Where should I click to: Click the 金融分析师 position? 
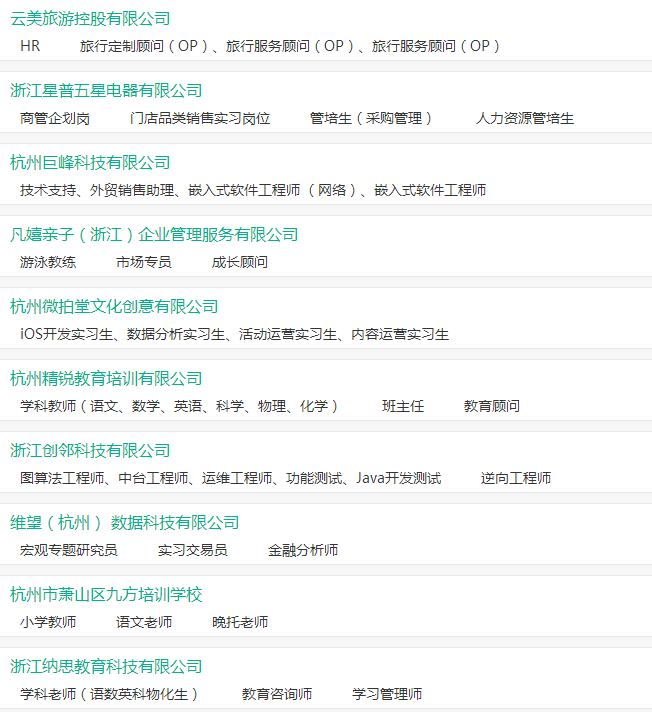pos(303,550)
